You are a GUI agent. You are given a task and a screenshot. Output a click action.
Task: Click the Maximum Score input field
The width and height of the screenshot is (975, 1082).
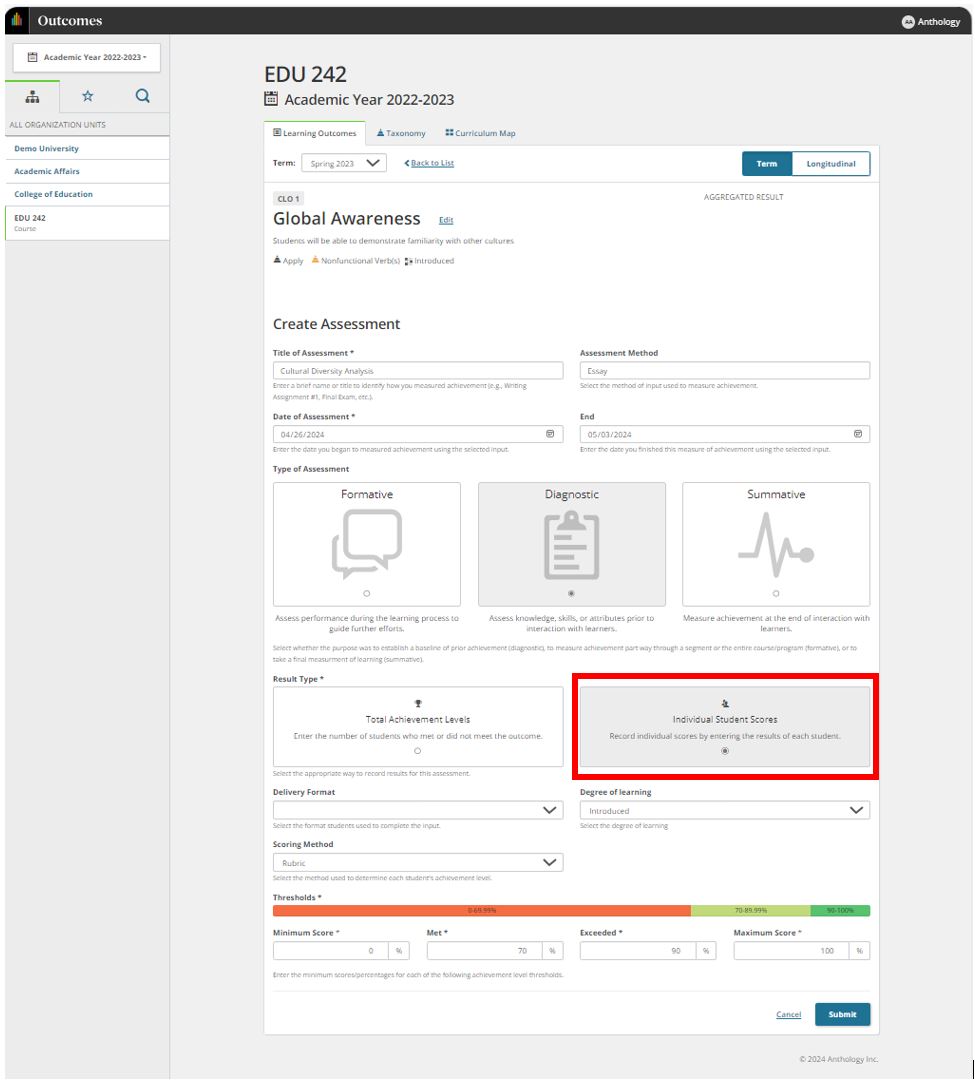pos(791,951)
